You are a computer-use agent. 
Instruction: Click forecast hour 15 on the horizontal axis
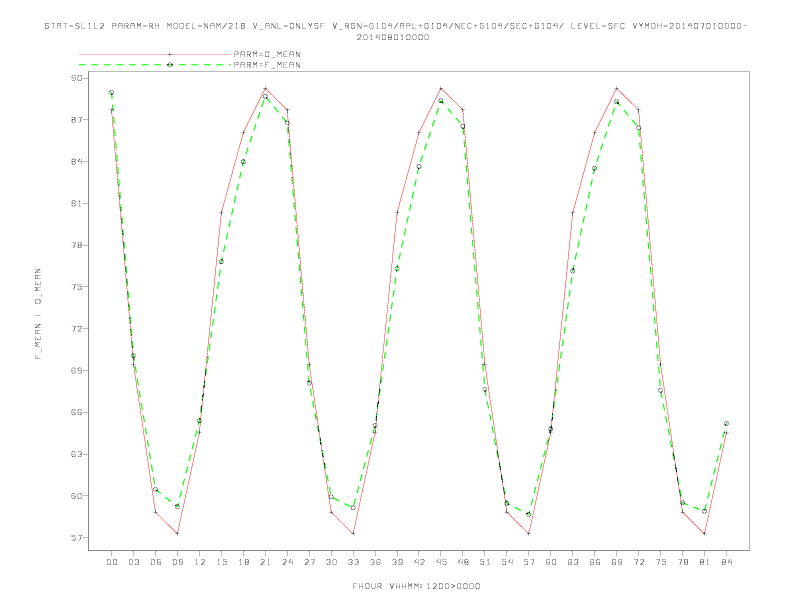[x=221, y=562]
